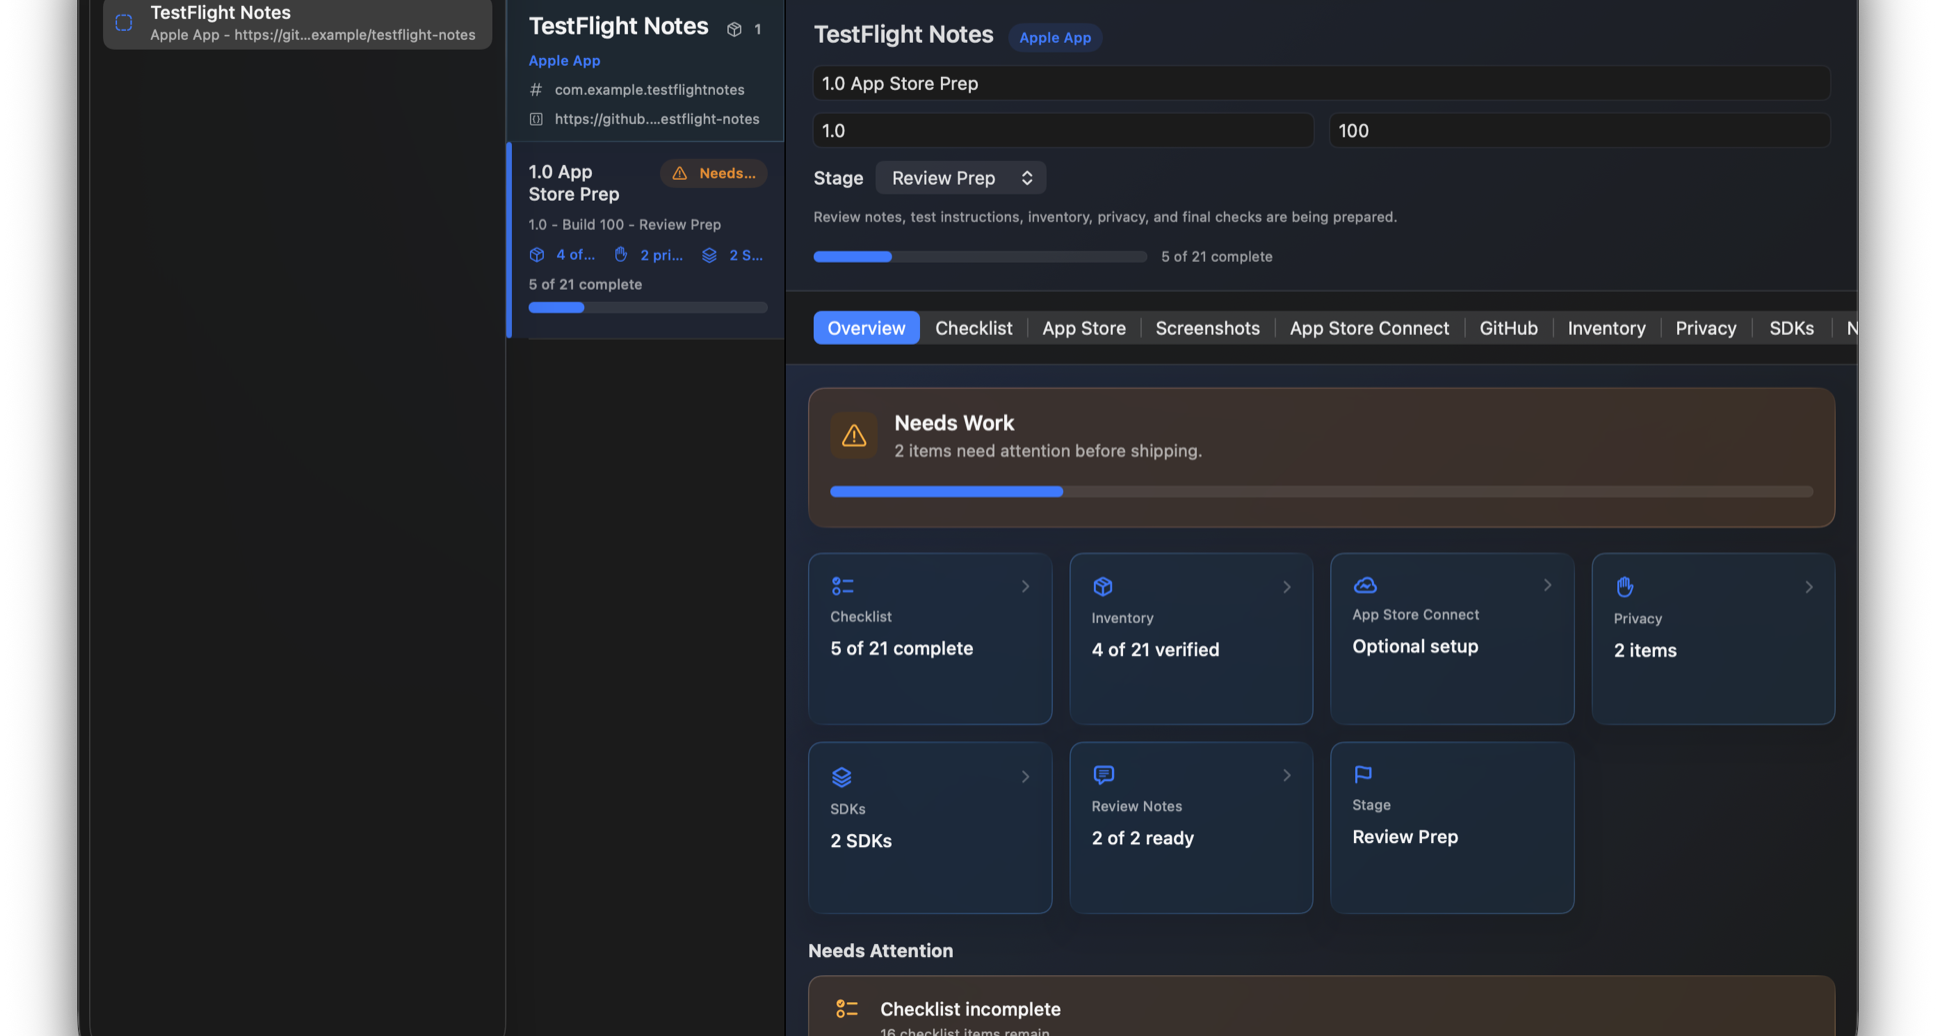1936x1036 pixels.
Task: Click the hash icon beside com.example.testflightnotes
Action: click(536, 90)
